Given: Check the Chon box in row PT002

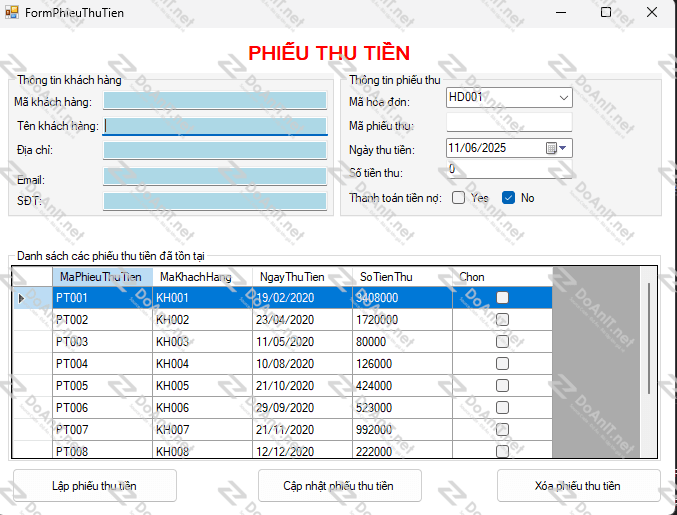Looking at the screenshot, I should pyautogui.click(x=502, y=319).
